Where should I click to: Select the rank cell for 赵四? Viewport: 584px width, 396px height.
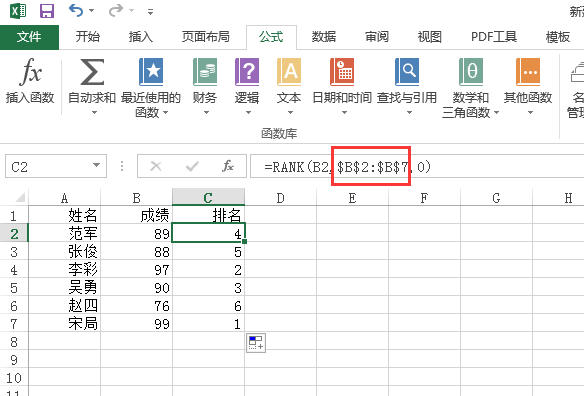click(208, 305)
